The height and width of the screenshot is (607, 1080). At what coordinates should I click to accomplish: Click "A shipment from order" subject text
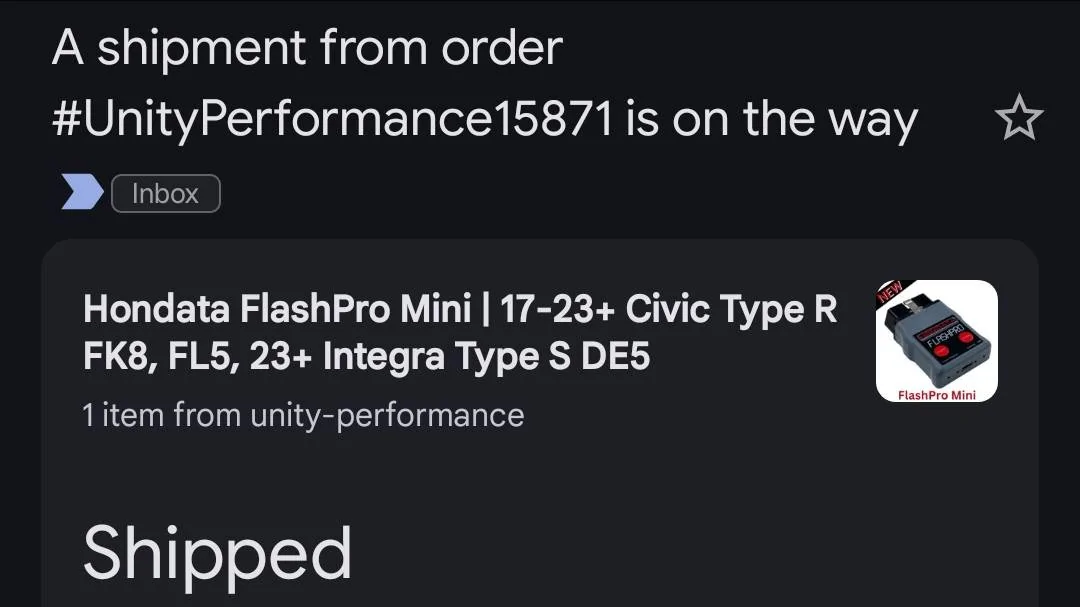pos(307,48)
